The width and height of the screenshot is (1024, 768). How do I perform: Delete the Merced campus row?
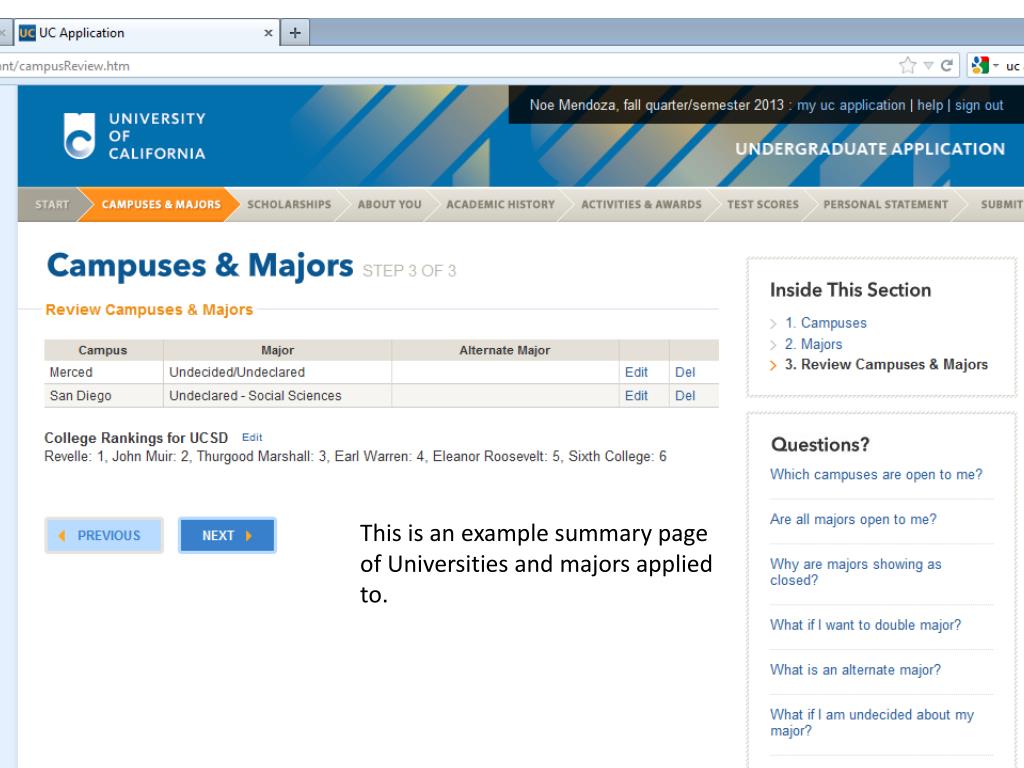pyautogui.click(x=685, y=372)
